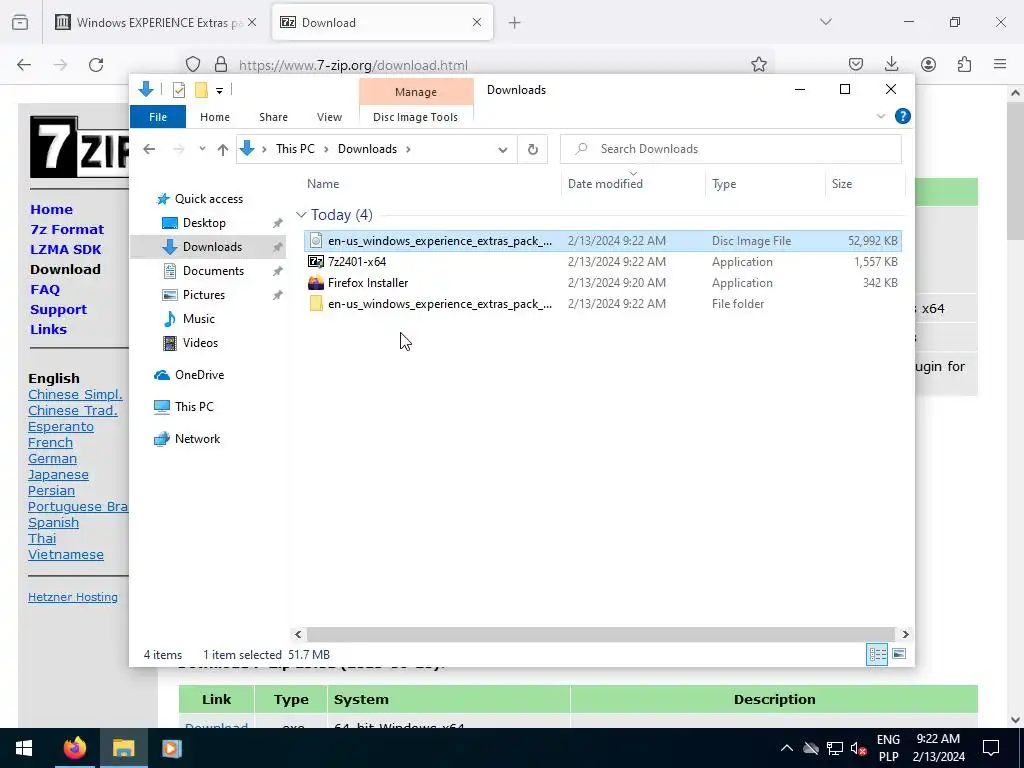This screenshot has width=1024, height=768.
Task: Select the 7z2401-x64 application file
Action: (x=602, y=262)
